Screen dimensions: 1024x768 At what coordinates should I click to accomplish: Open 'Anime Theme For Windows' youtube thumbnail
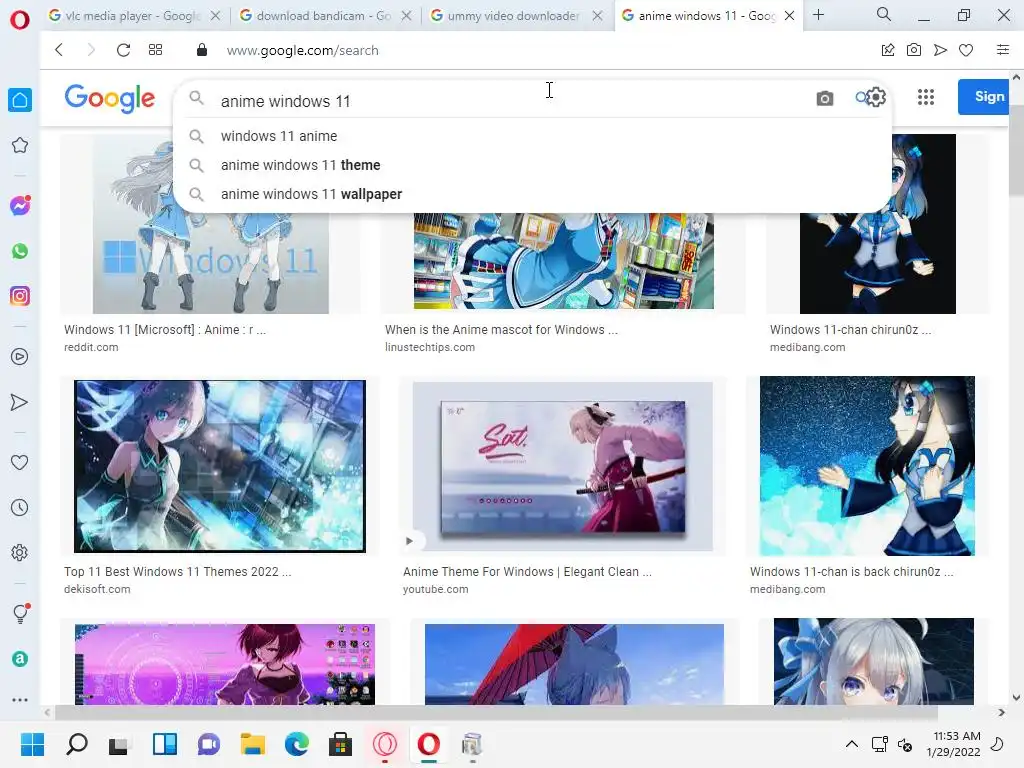(562, 466)
